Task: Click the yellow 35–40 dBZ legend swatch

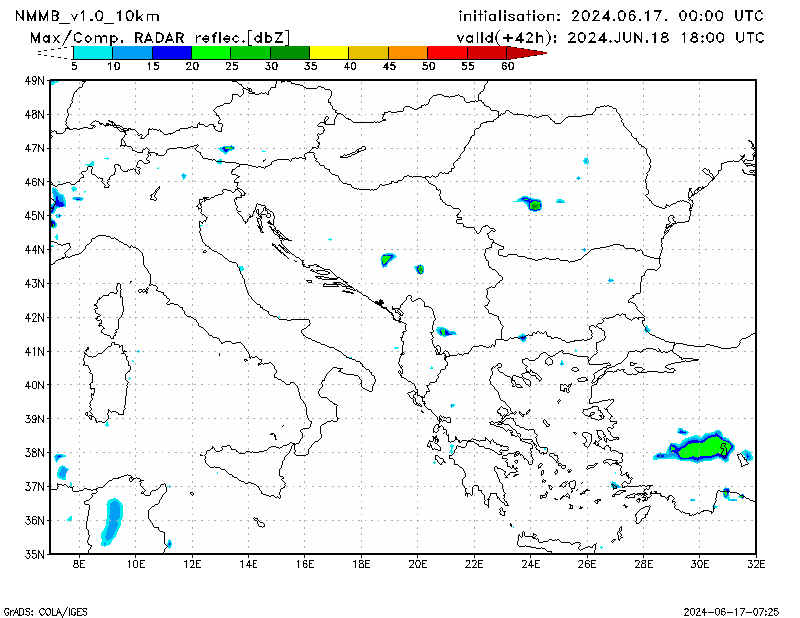Action: (329, 52)
